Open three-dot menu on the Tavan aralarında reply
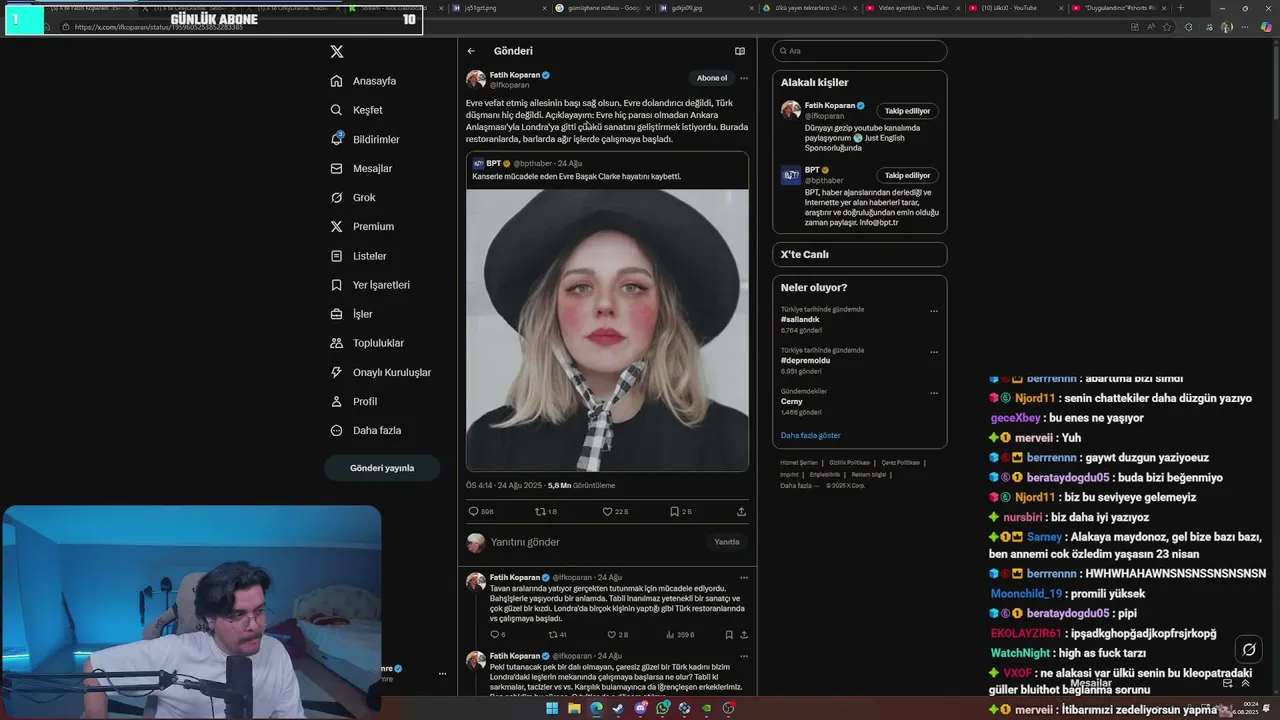1280x720 pixels. tap(743, 577)
